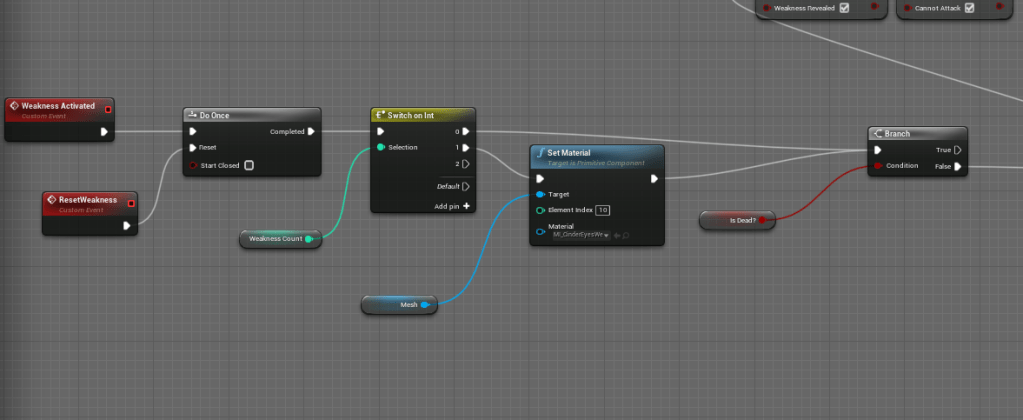
Task: Click the Element Index value field
Action: [603, 210]
